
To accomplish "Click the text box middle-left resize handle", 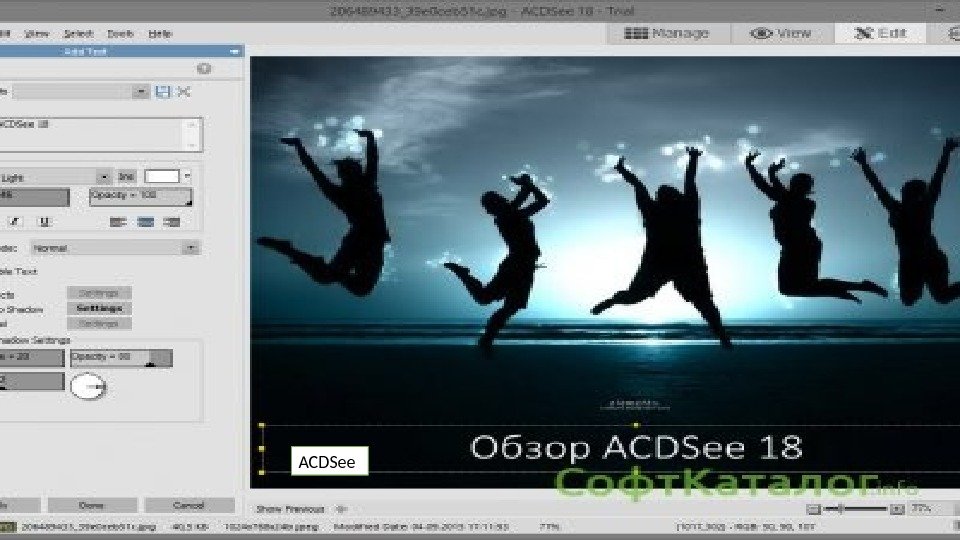I will tap(262, 448).
